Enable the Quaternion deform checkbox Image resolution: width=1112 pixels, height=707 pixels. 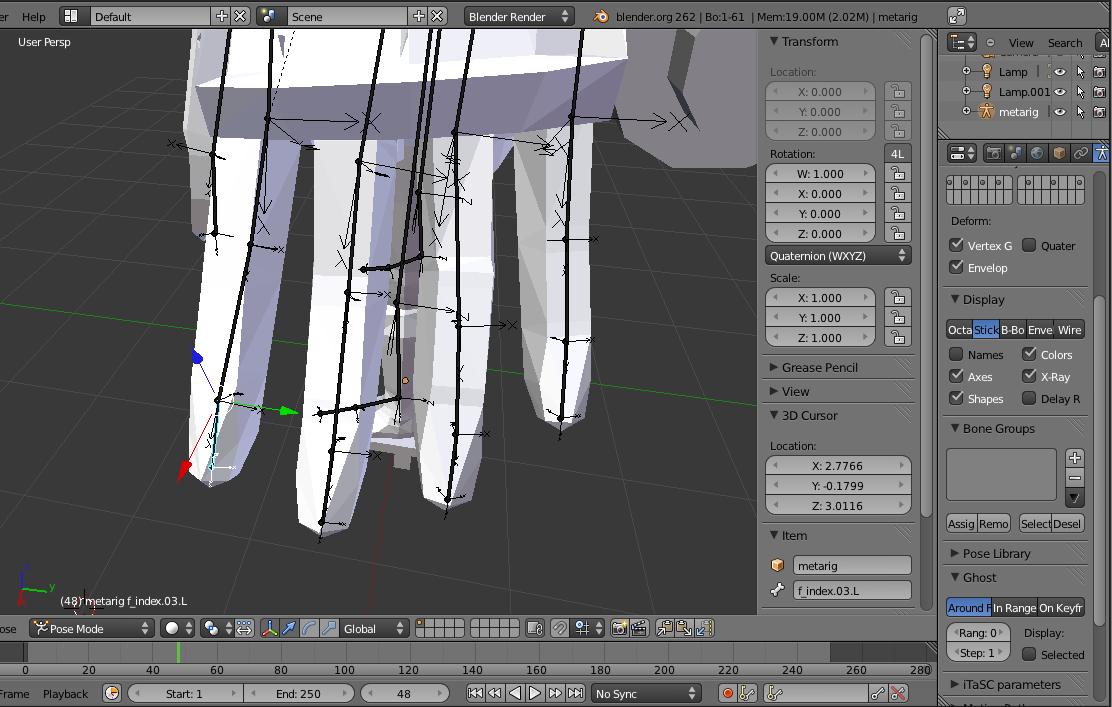(x=1029, y=245)
